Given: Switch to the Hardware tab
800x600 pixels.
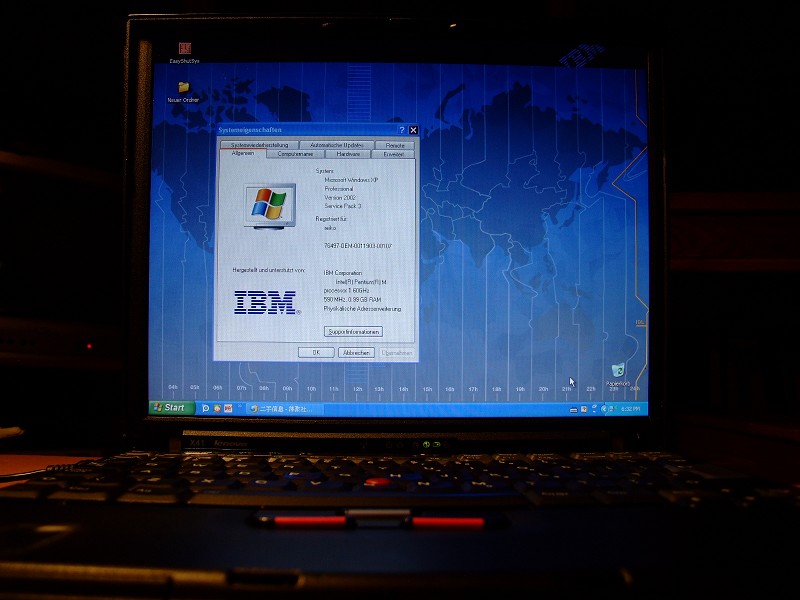Looking at the screenshot, I should click(x=348, y=154).
